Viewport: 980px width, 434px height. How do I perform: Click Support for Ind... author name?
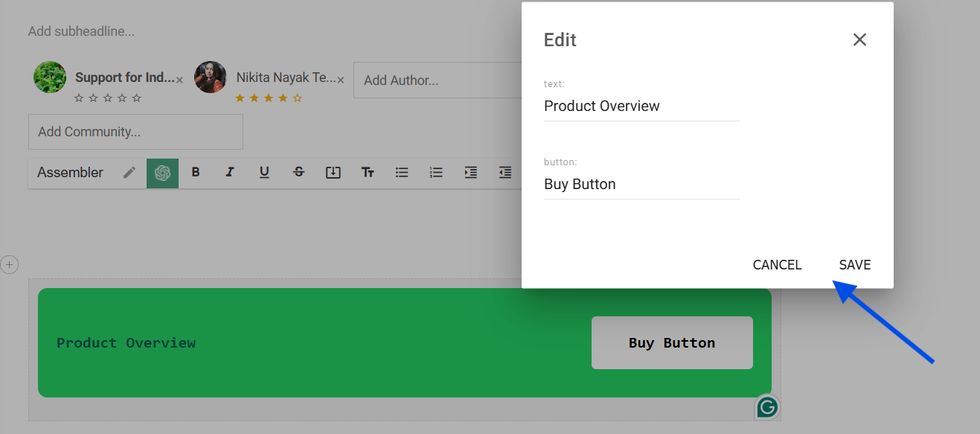pos(125,78)
